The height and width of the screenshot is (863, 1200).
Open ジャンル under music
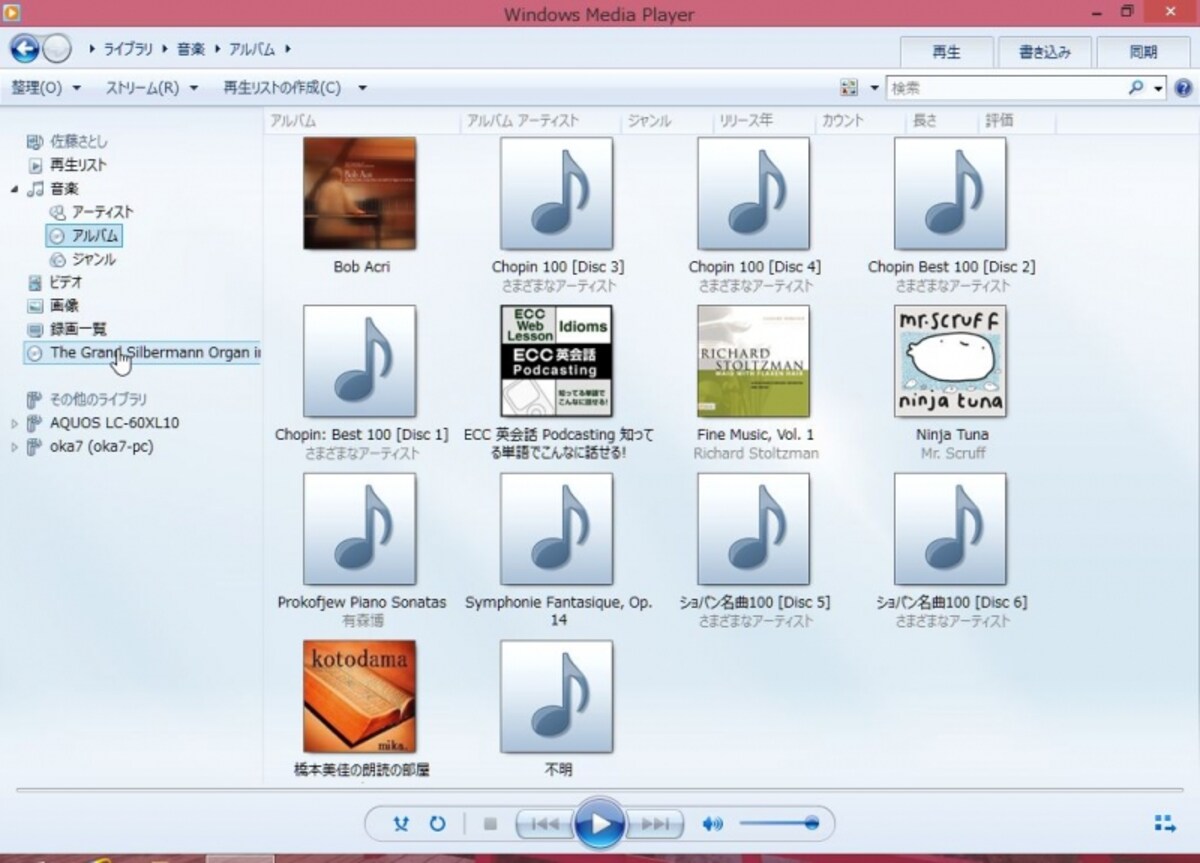tap(93, 259)
